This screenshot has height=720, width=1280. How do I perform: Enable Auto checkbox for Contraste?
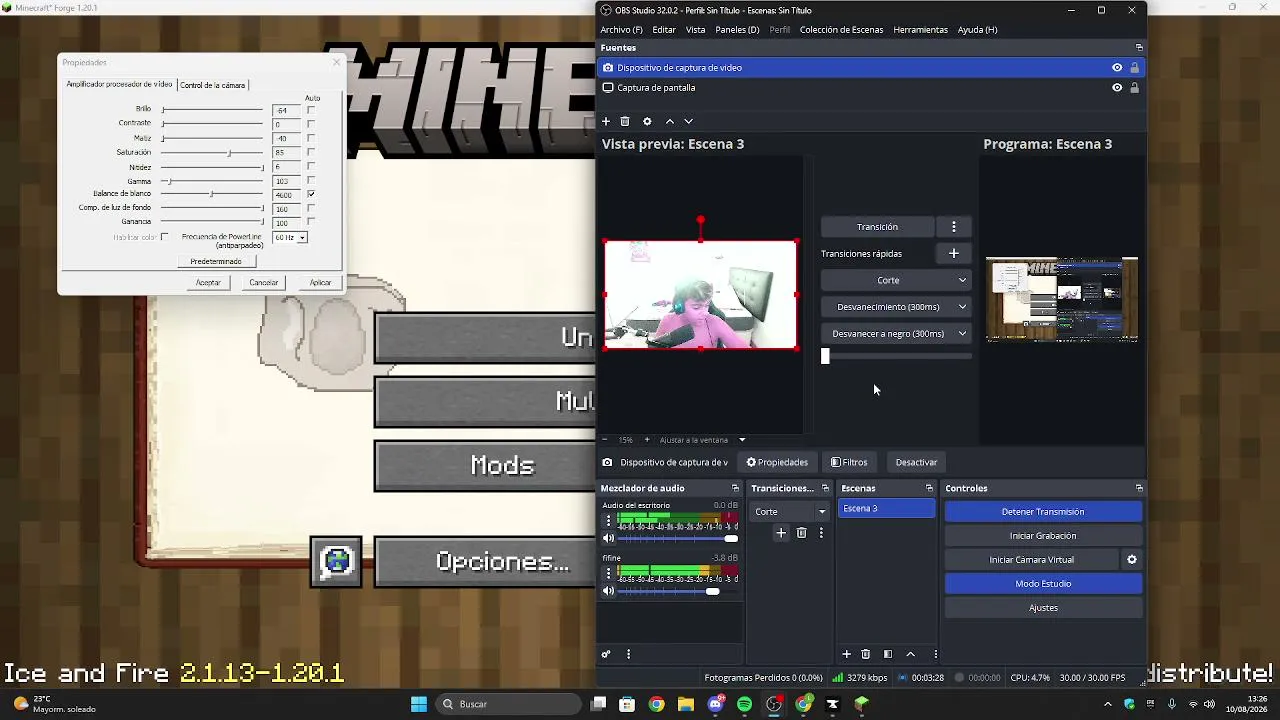[x=311, y=124]
